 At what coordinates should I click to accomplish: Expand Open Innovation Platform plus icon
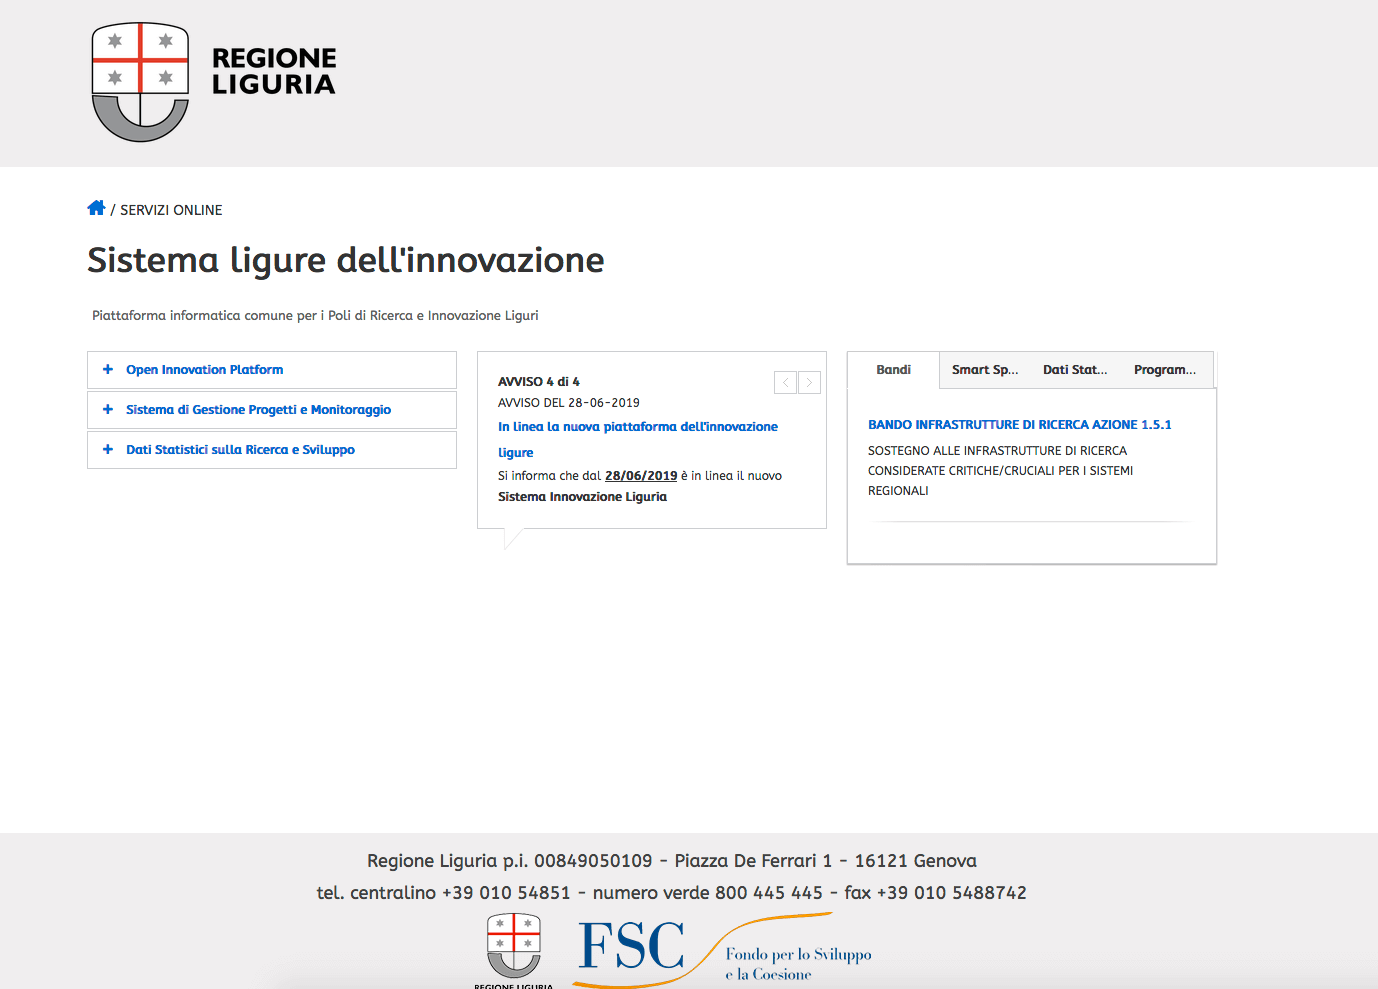[x=108, y=370]
